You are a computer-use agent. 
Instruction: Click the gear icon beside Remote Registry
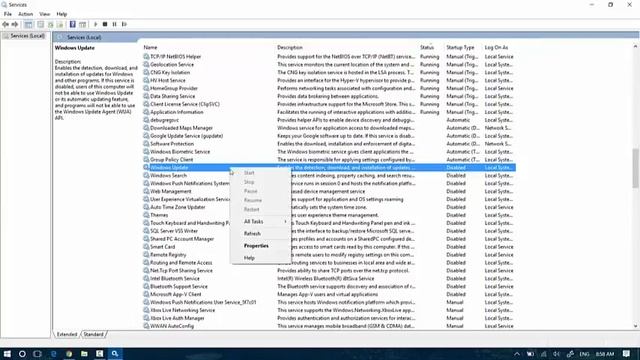[x=146, y=255]
